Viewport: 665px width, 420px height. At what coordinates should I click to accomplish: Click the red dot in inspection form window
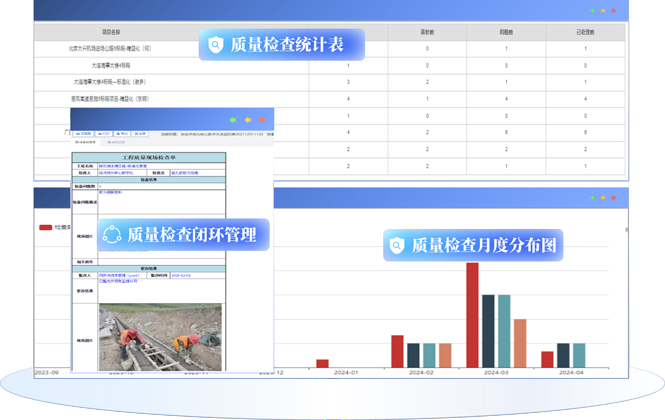261,120
